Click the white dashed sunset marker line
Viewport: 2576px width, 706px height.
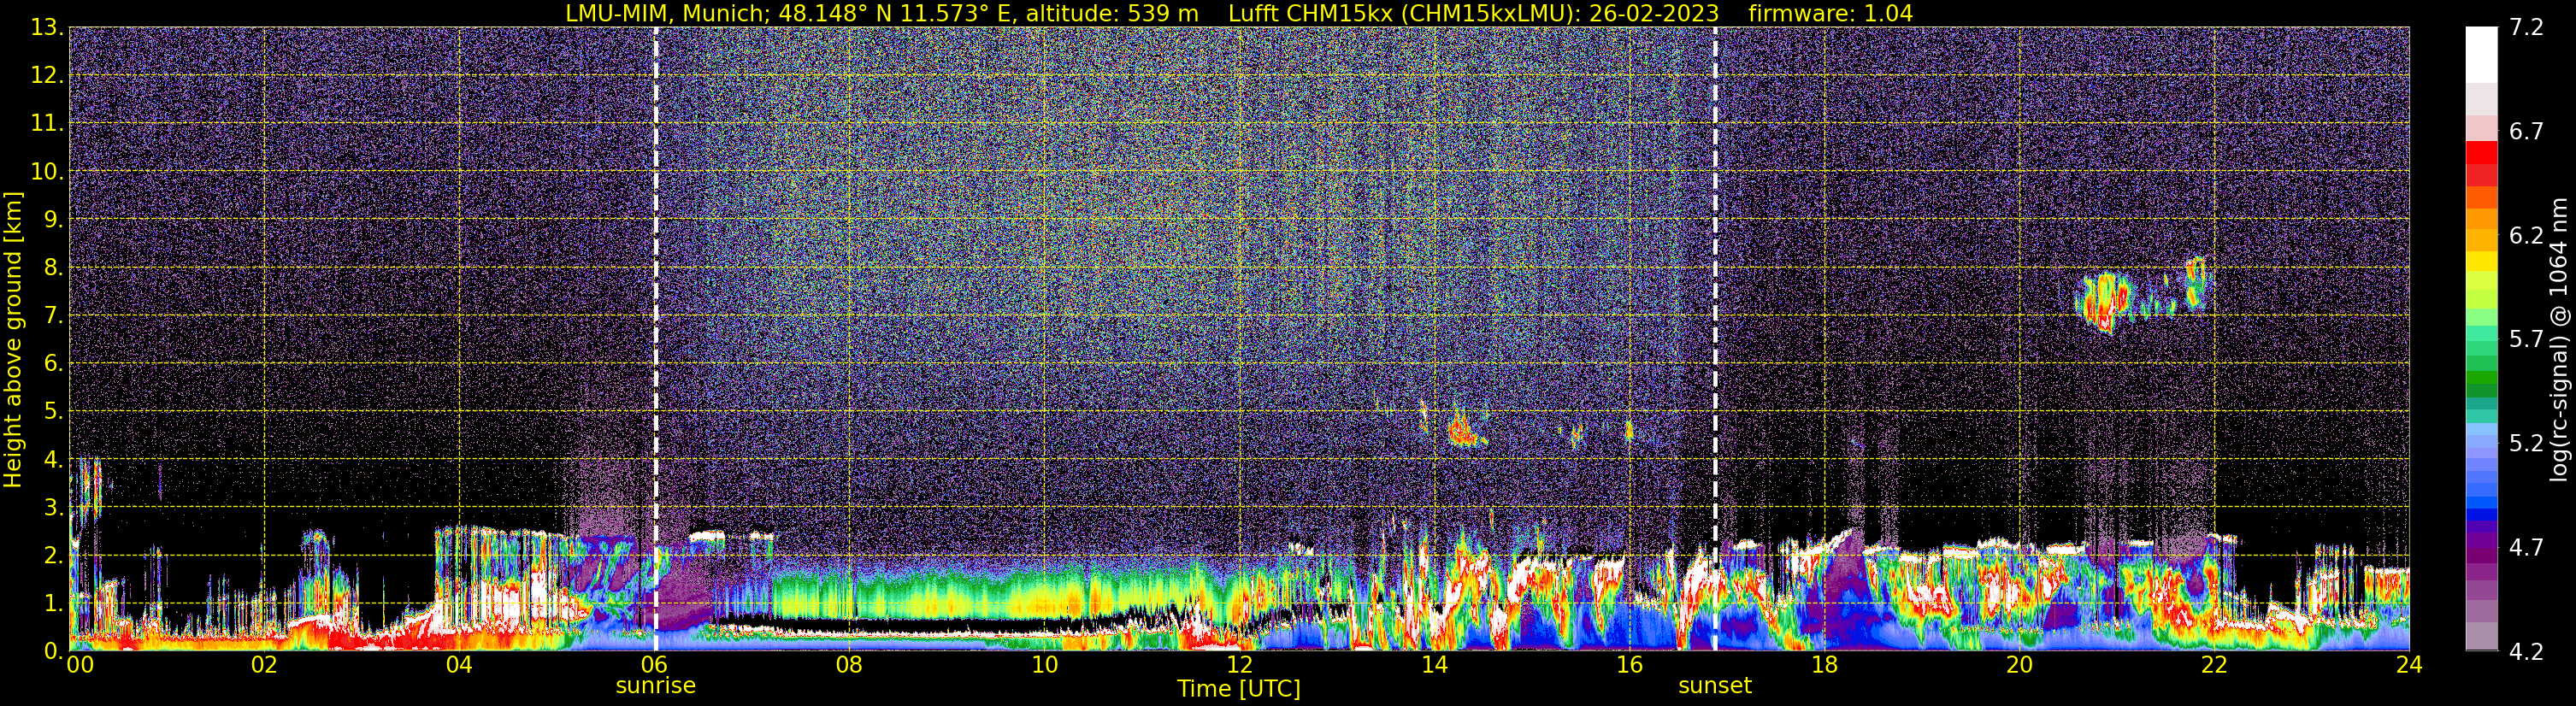1715,339
